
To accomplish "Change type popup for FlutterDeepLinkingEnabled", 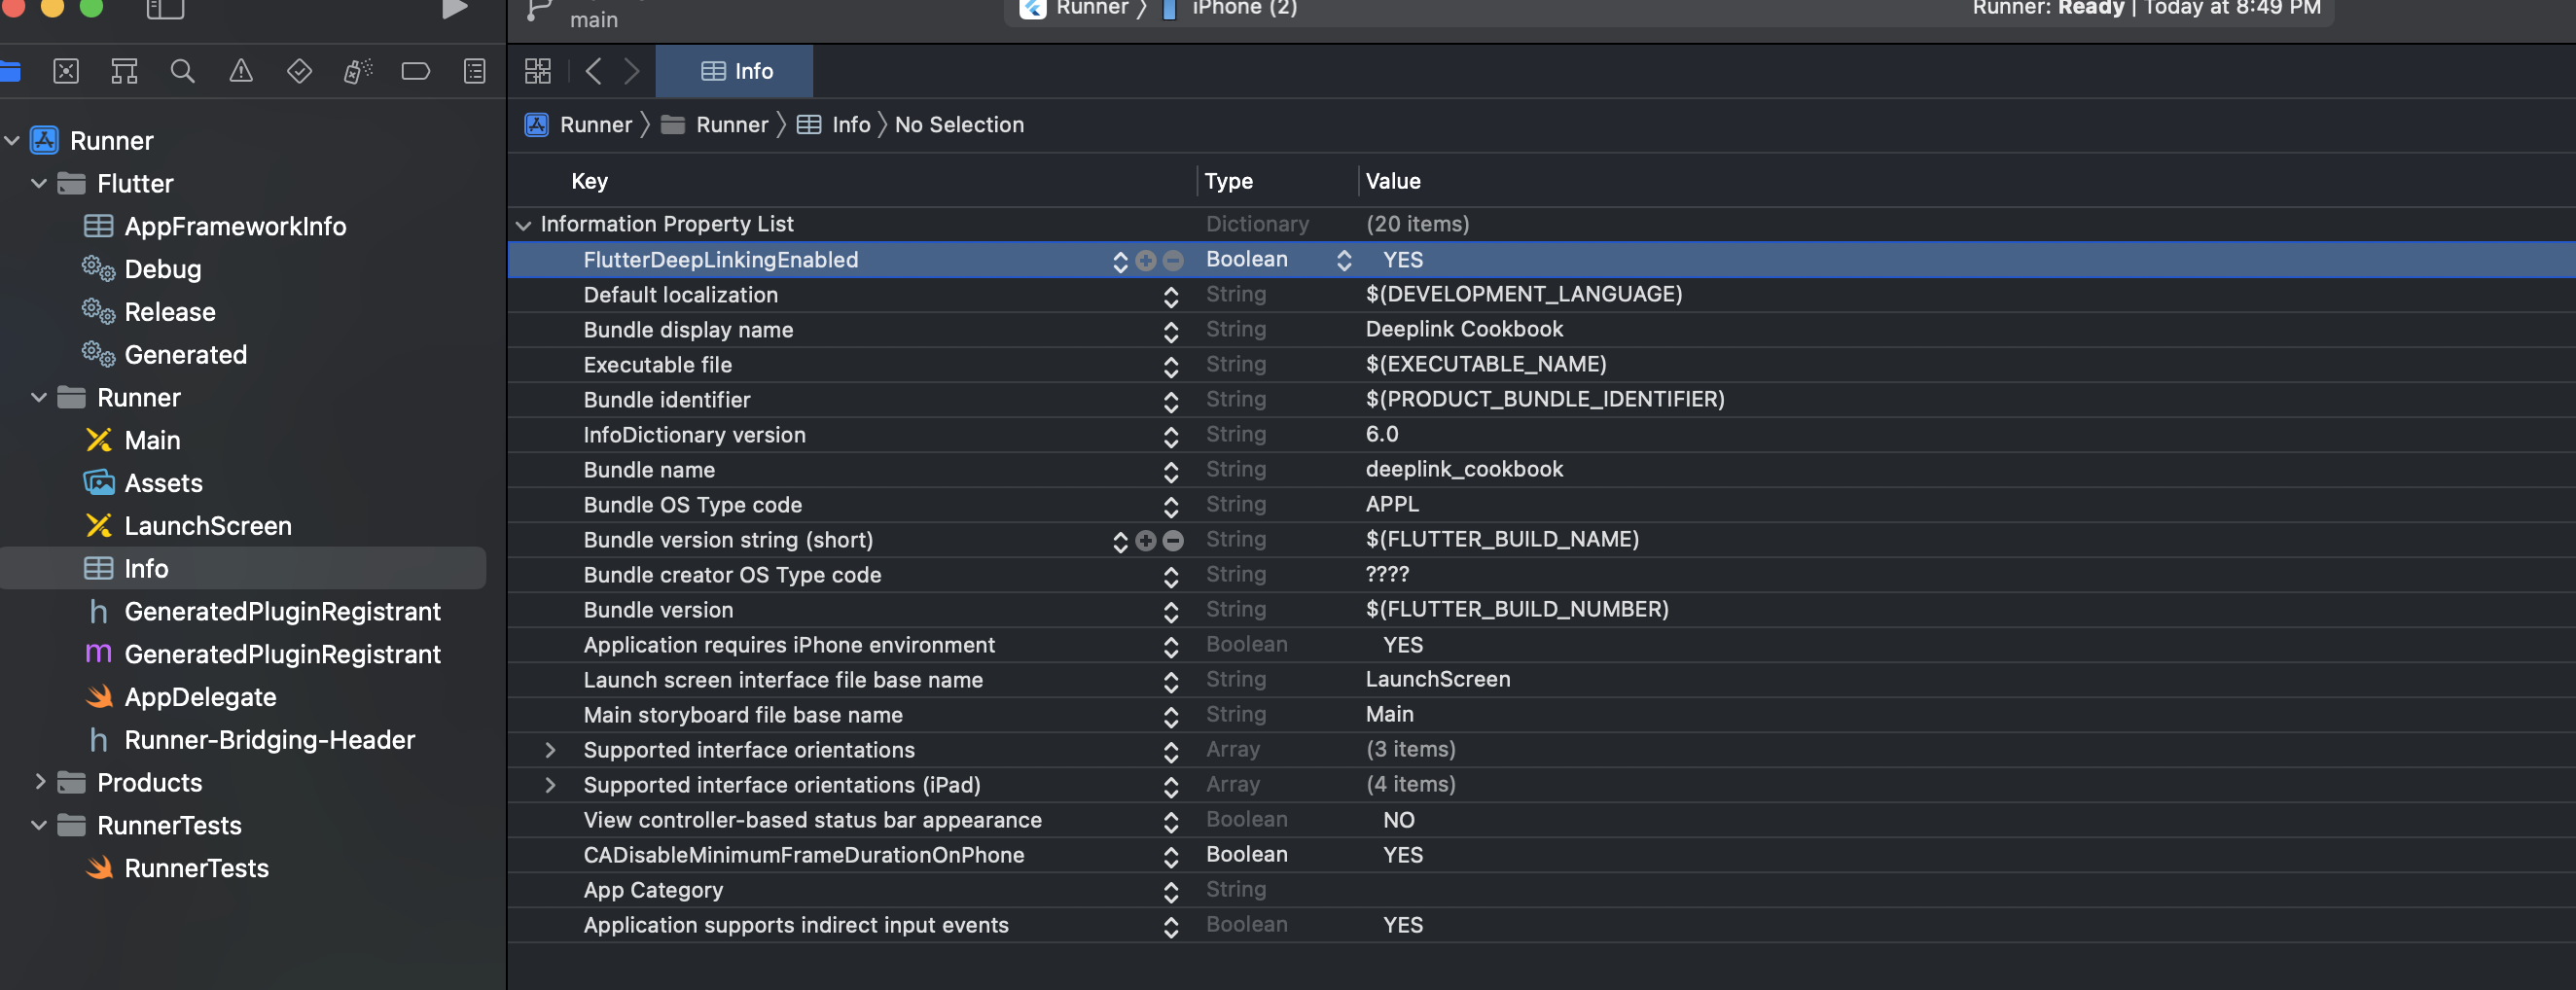I will [x=1344, y=261].
